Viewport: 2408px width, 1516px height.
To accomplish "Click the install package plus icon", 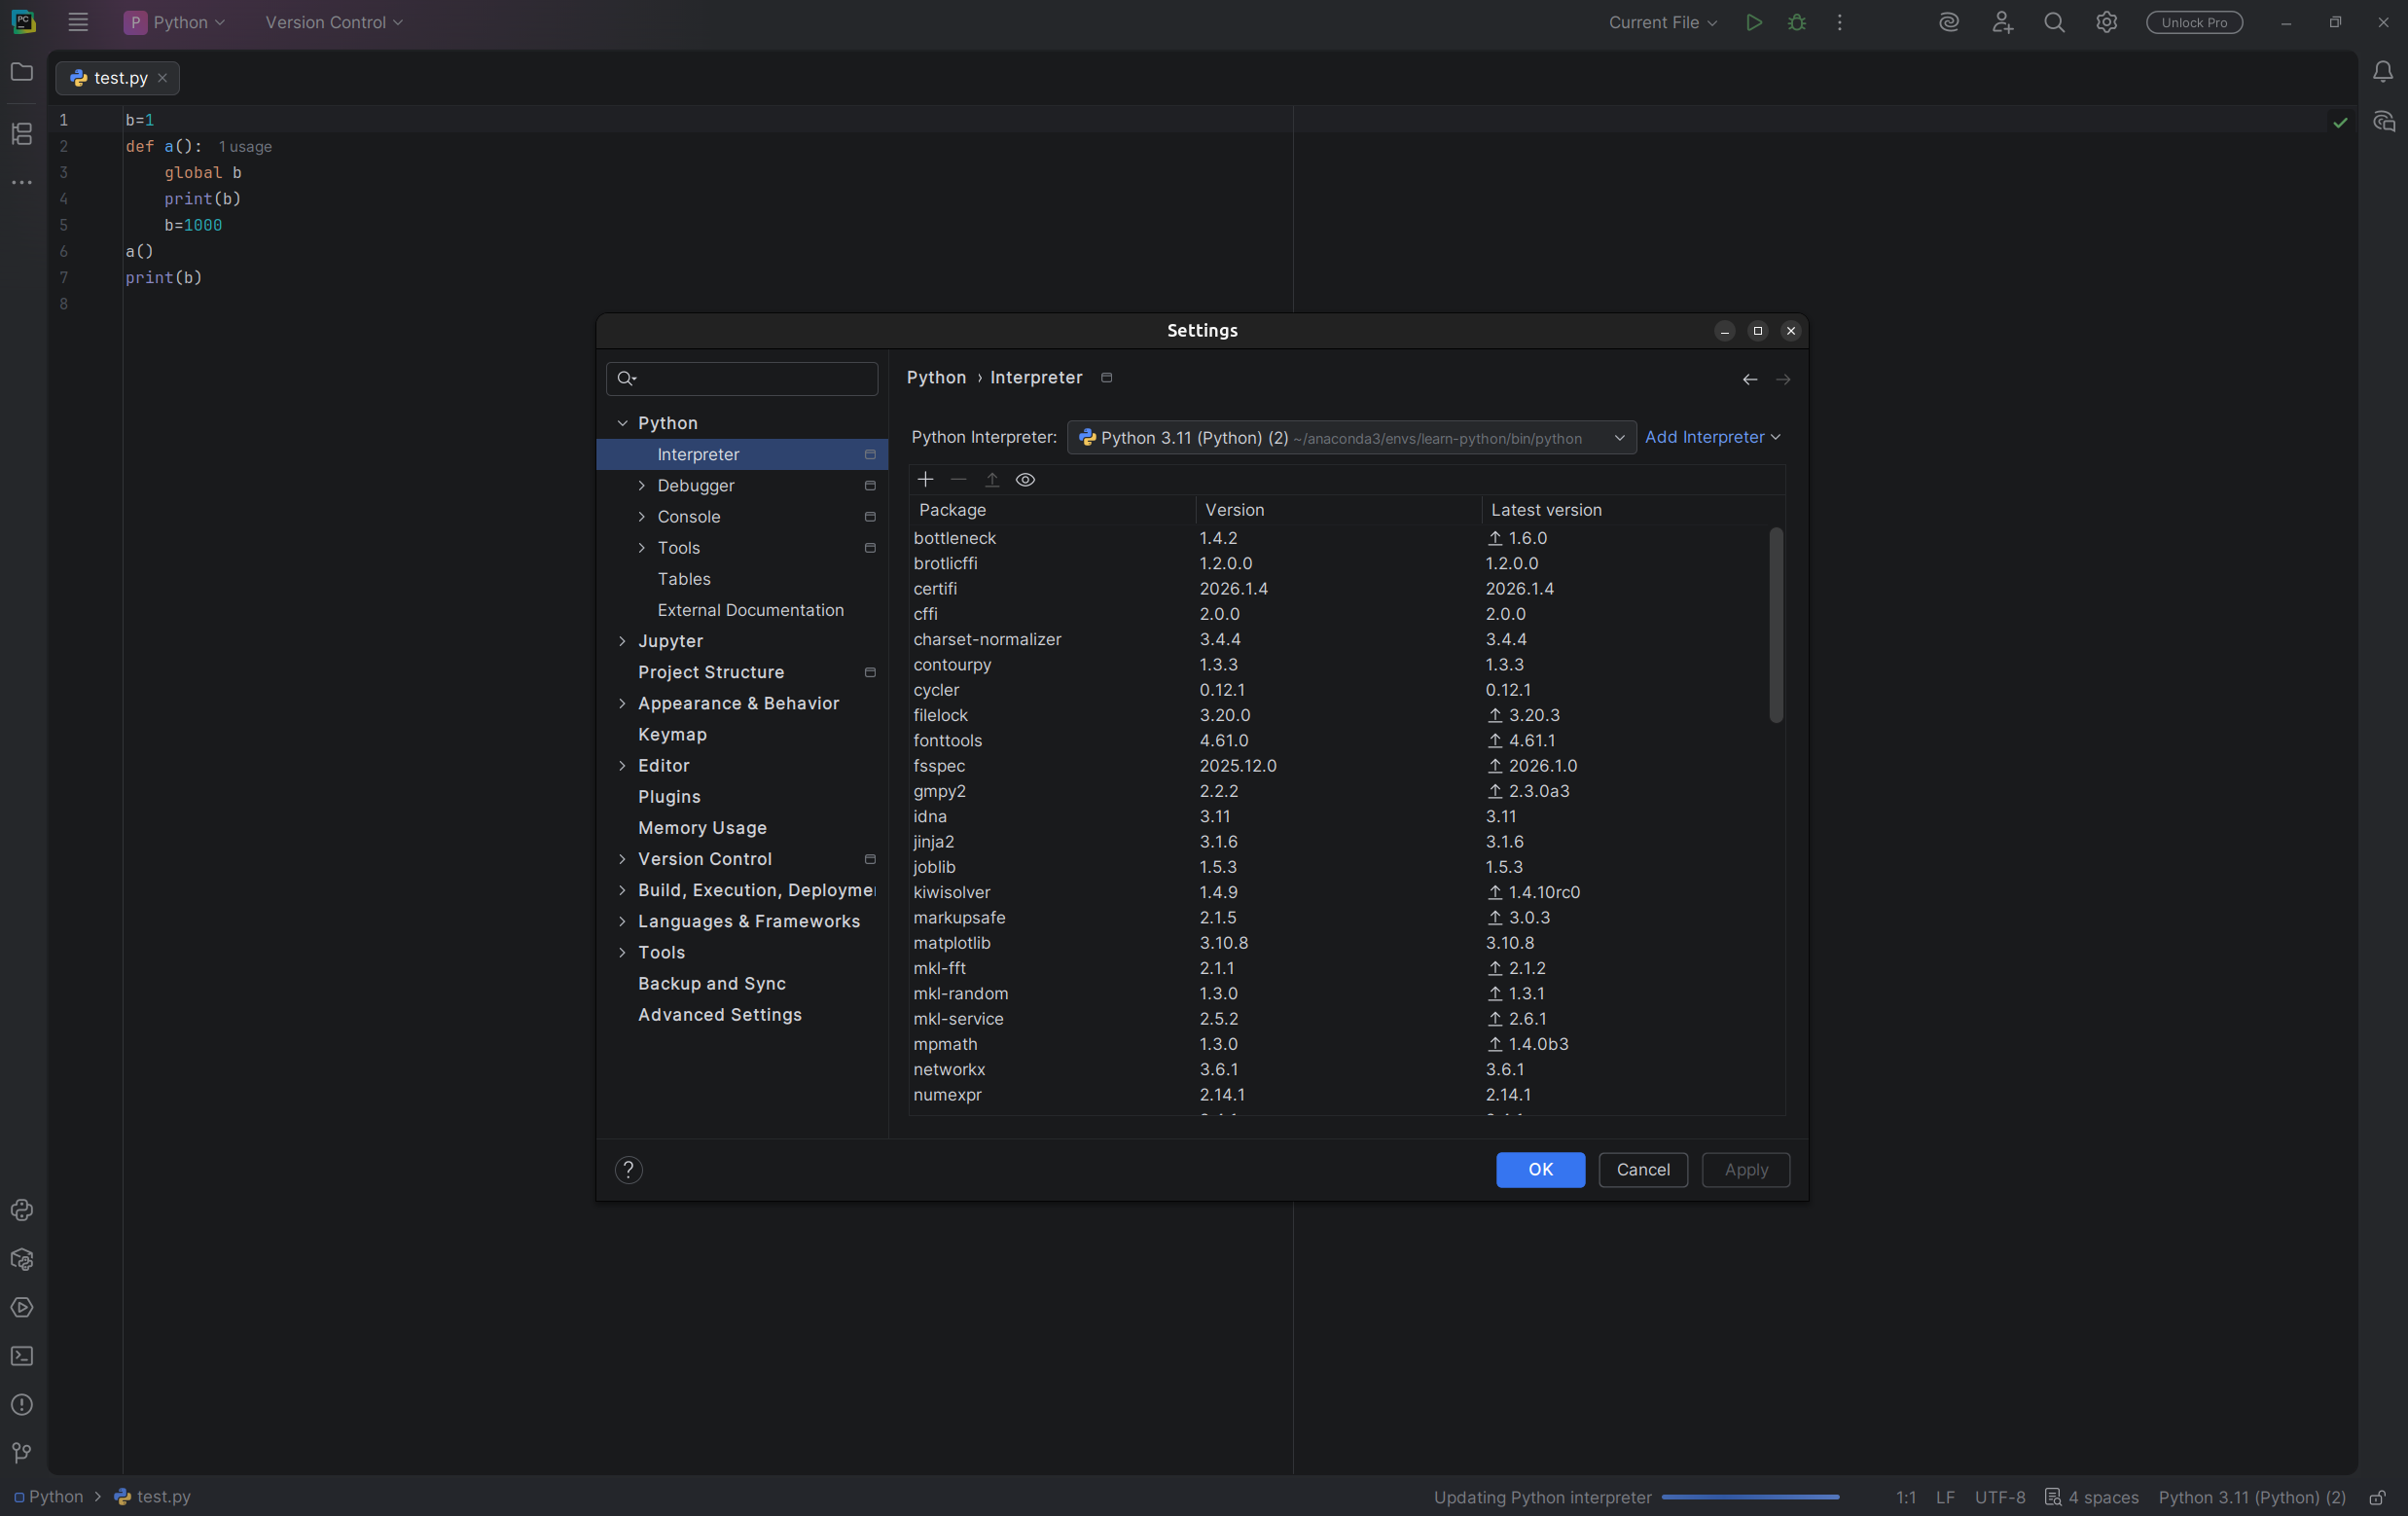I will click(x=925, y=480).
